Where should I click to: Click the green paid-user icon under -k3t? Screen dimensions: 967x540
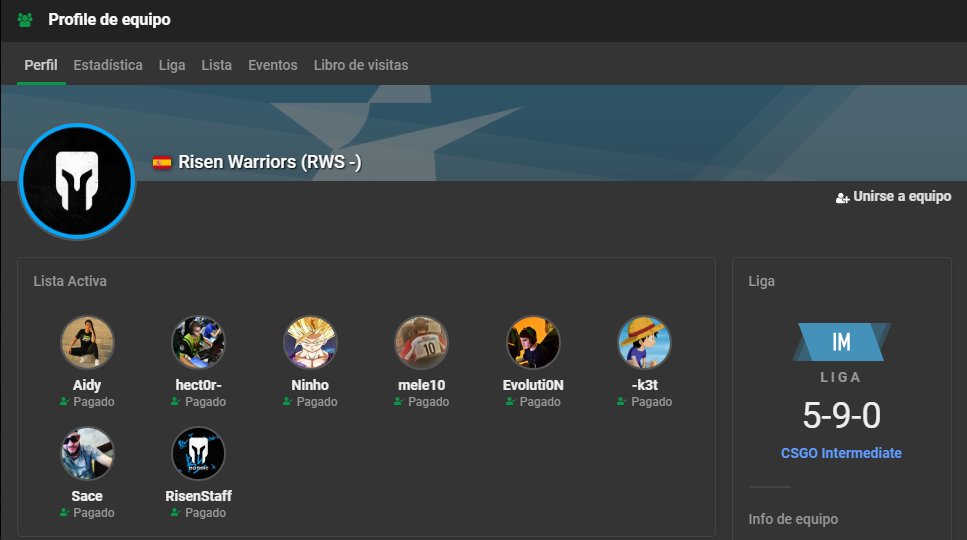pos(622,402)
